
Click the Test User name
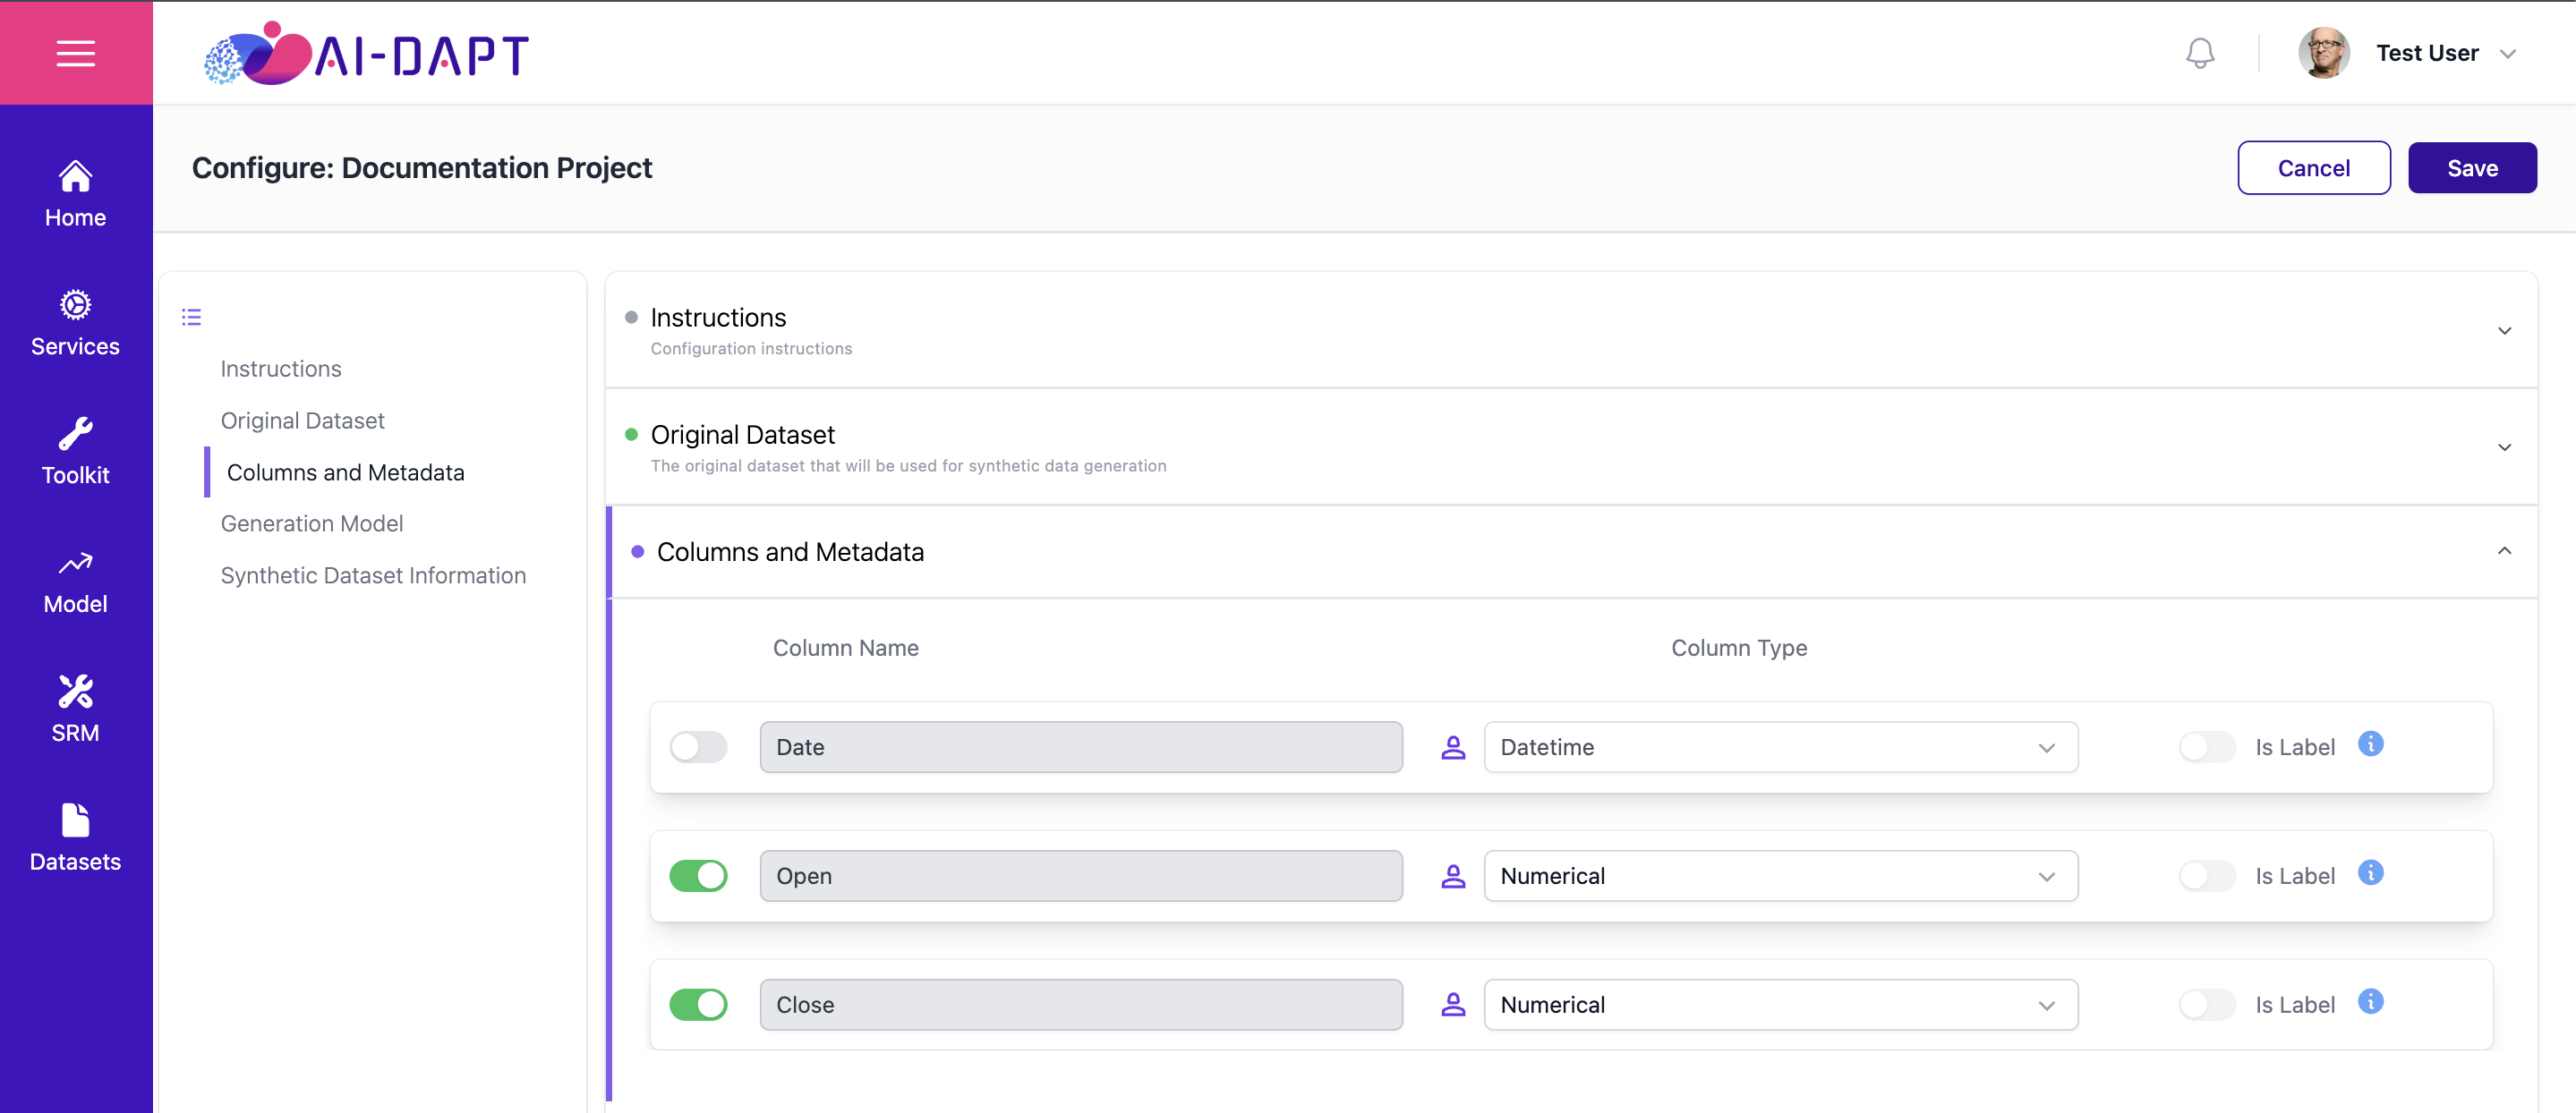2427,53
